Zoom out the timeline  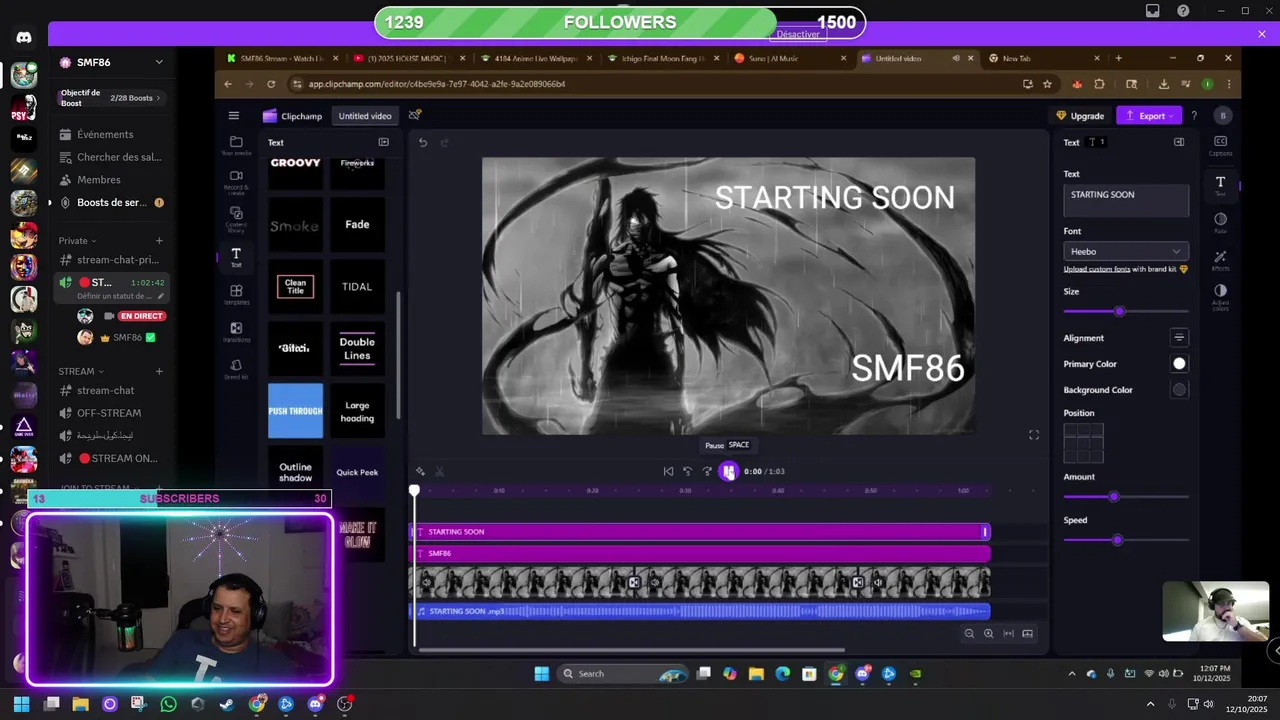tap(969, 633)
